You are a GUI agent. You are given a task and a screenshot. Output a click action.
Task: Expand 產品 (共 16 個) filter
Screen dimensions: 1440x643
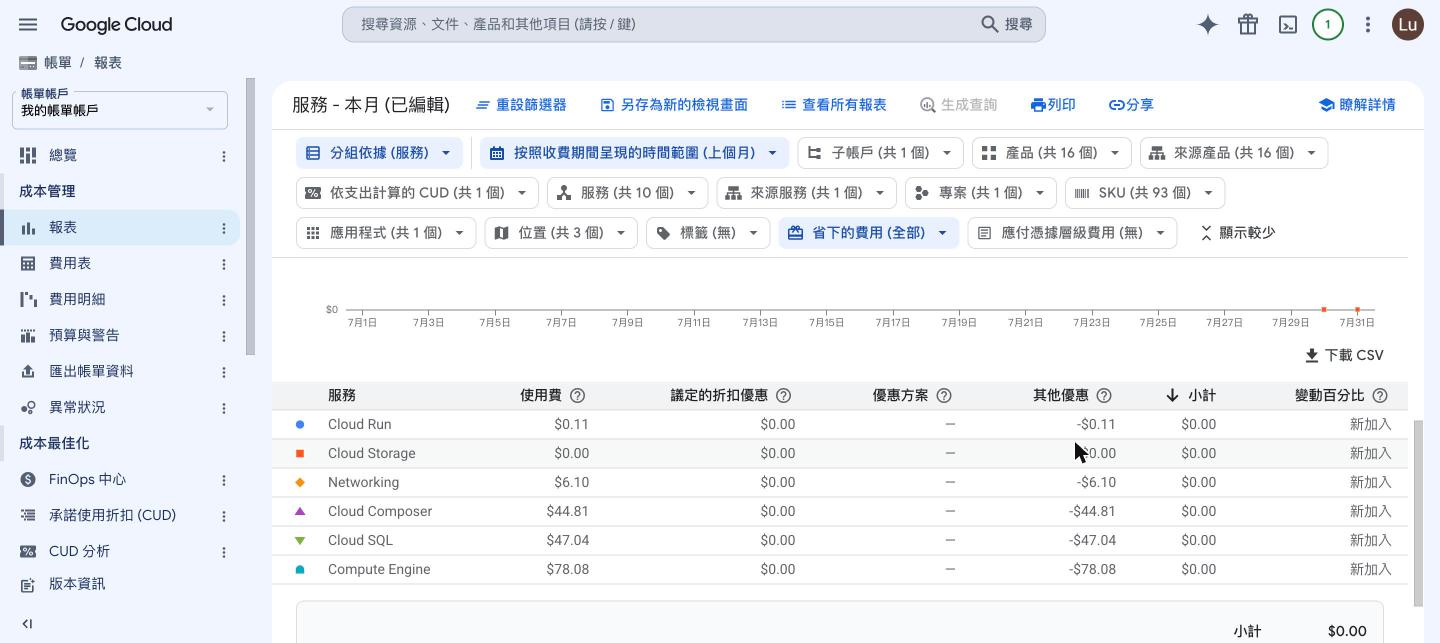pyautogui.click(x=1051, y=153)
